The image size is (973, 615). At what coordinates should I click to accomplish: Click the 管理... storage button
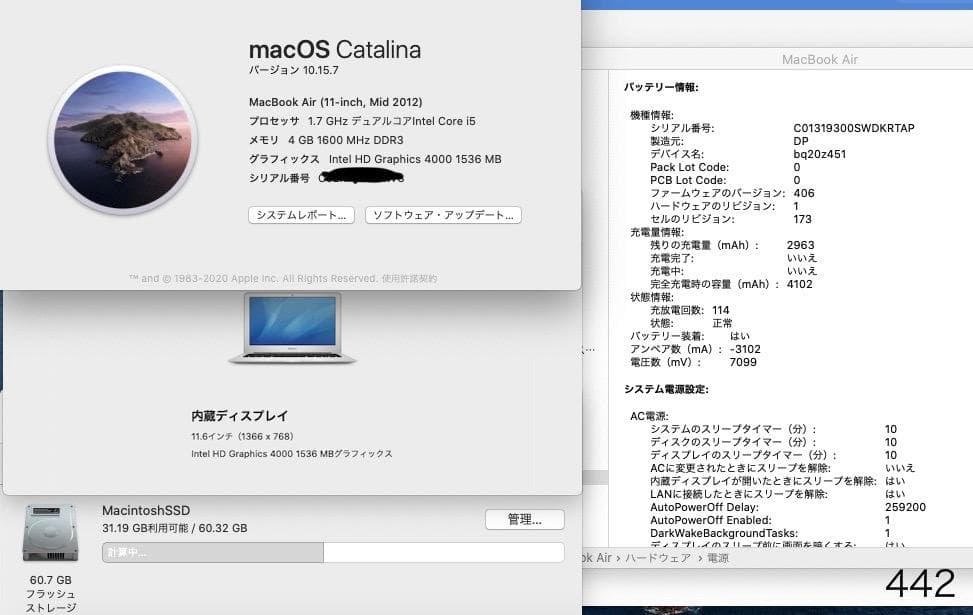(x=524, y=519)
